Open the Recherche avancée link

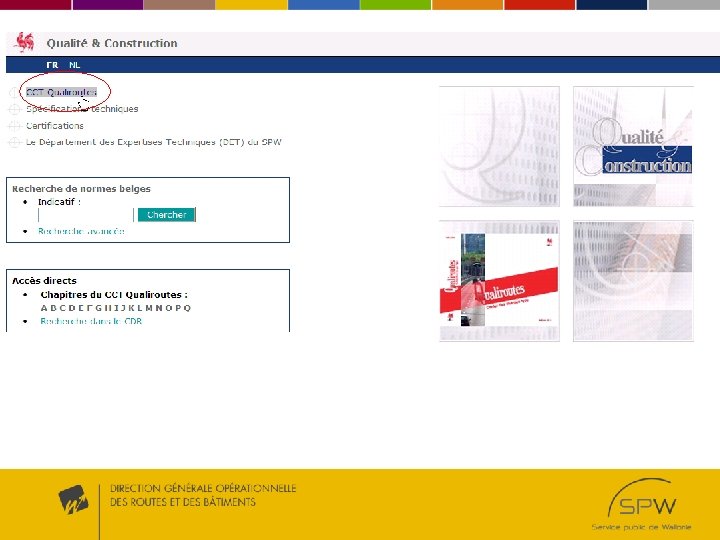click(81, 231)
